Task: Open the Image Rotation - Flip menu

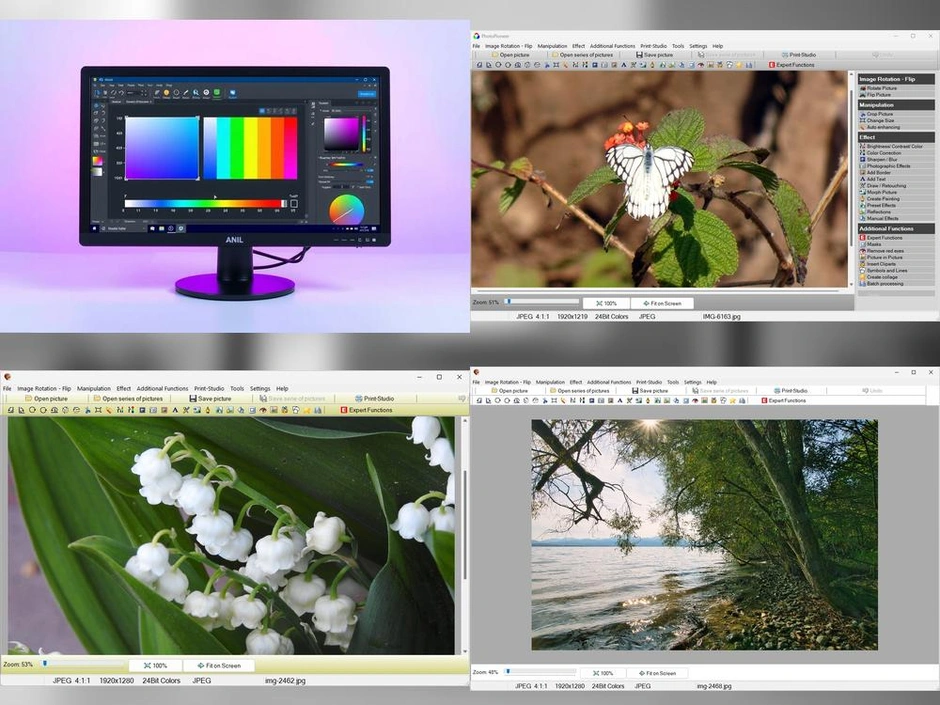Action: [x=507, y=45]
